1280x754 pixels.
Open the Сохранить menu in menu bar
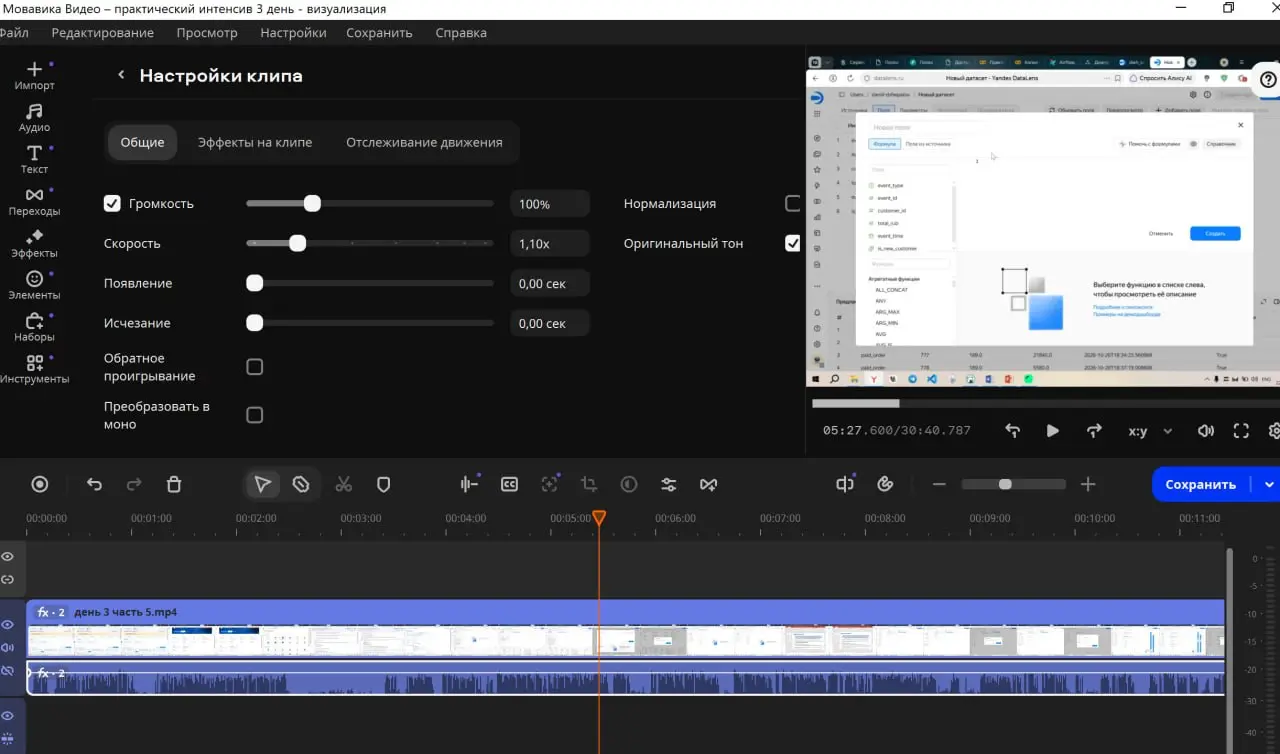tap(379, 33)
